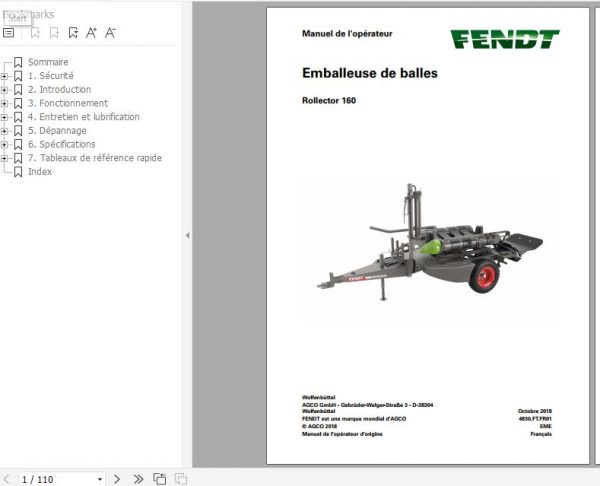Screen dimensions: 600x486
Task: Go to previous page arrow
Action: (x=7, y=479)
